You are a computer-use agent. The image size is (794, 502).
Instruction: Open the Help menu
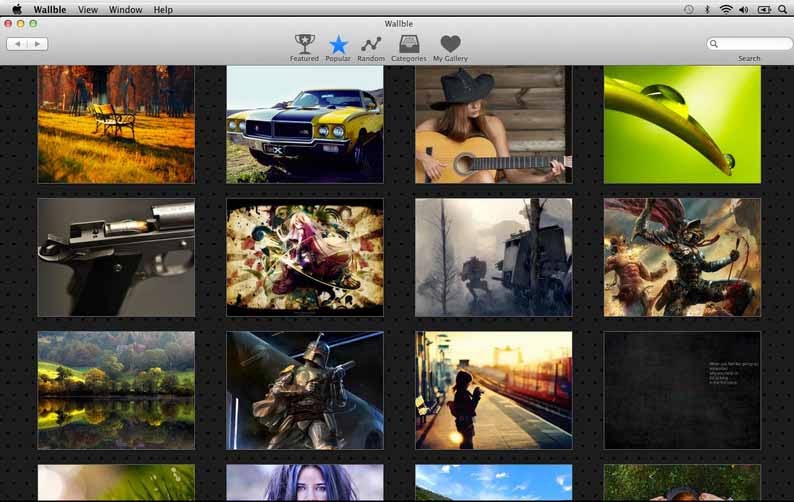tap(163, 9)
